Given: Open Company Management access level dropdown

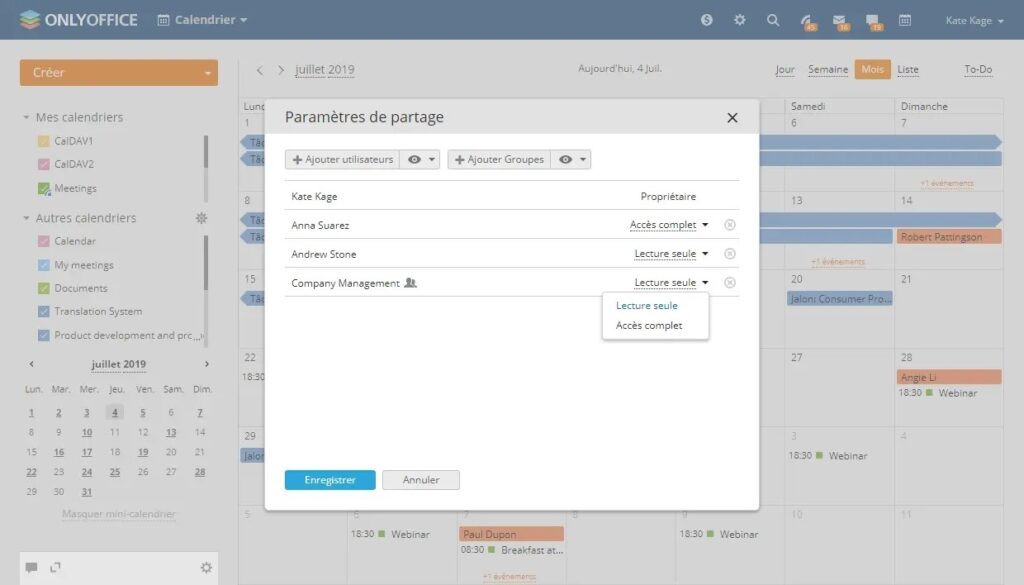Looking at the screenshot, I should pyautogui.click(x=671, y=282).
